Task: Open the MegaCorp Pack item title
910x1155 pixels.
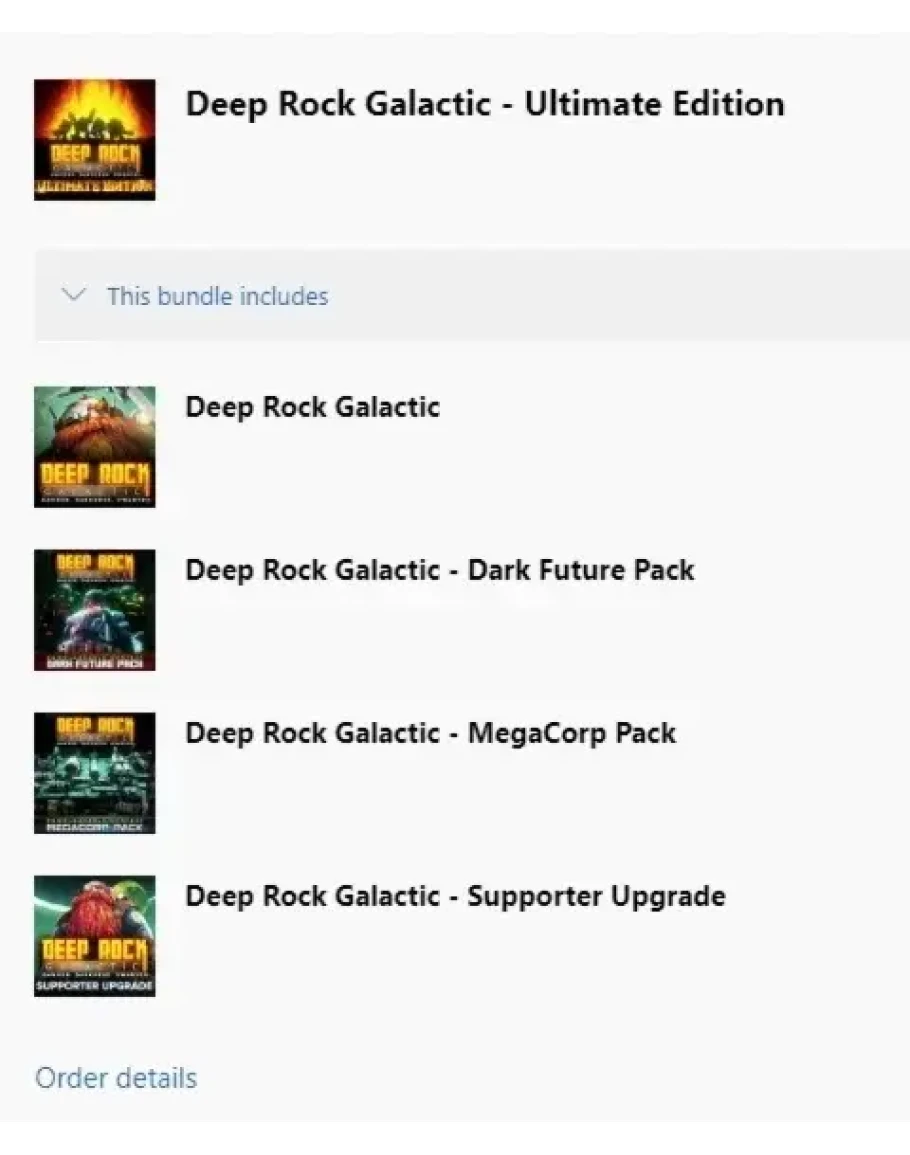Action: (x=430, y=733)
